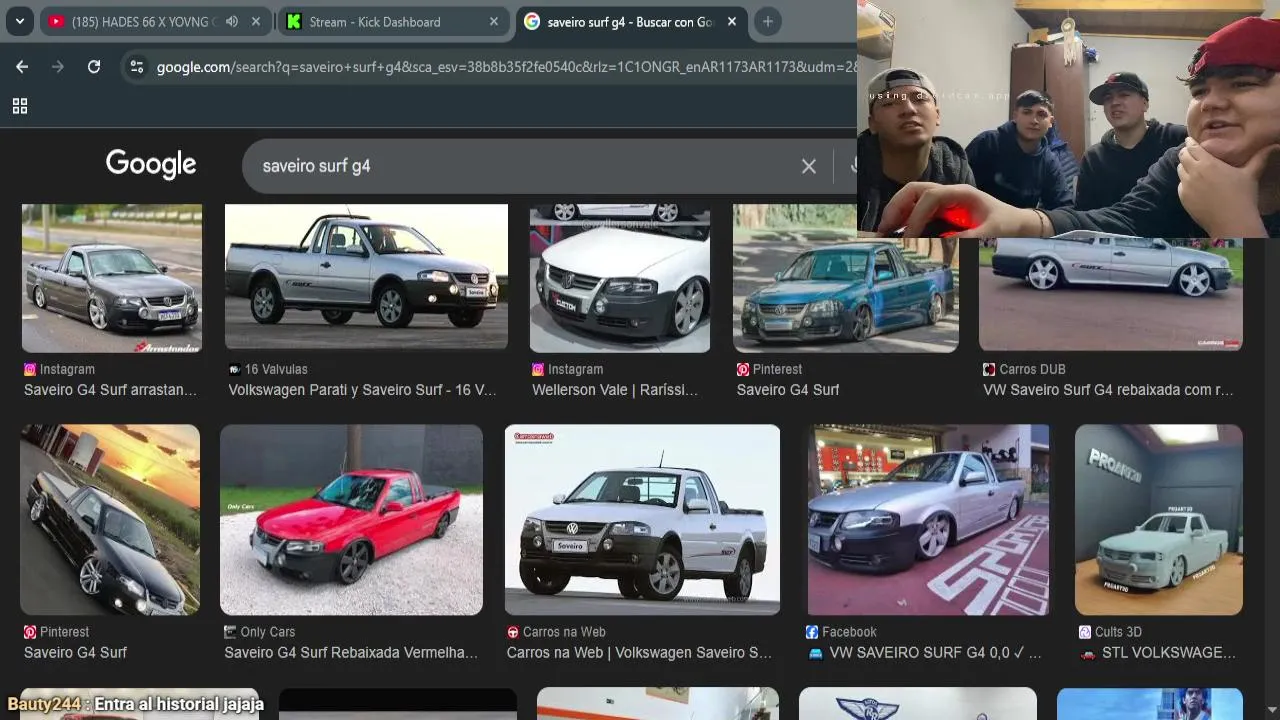Mute the YouTube tab via the speaker icon

pos(232,21)
